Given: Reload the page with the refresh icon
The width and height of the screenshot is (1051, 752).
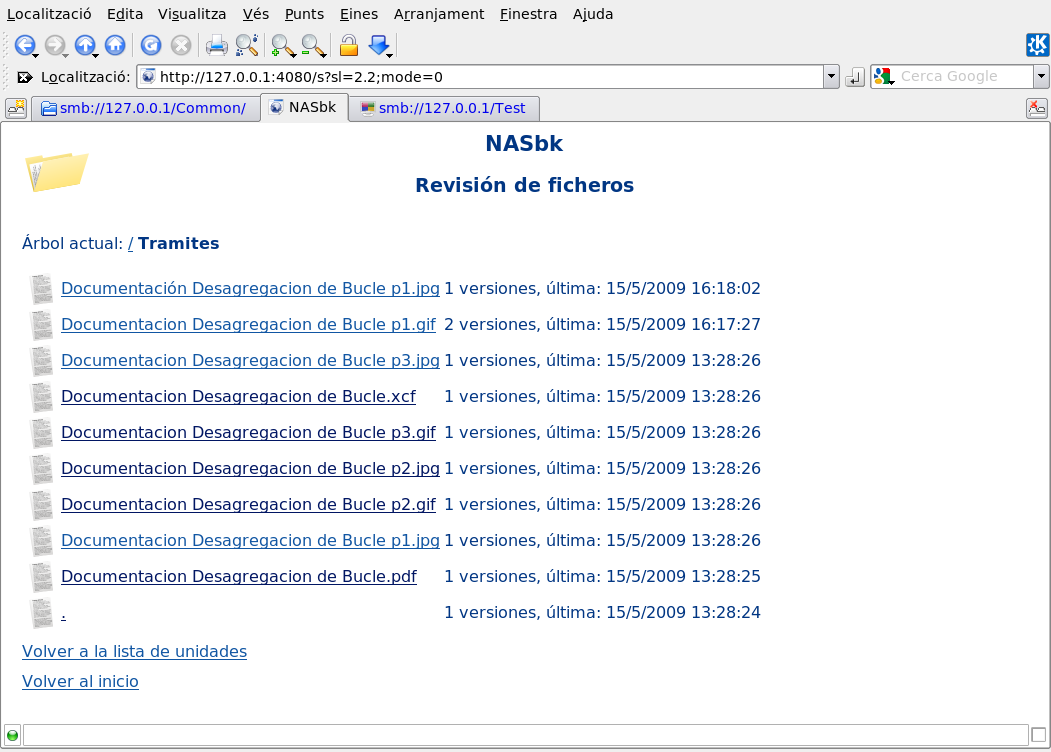Looking at the screenshot, I should point(151,45).
